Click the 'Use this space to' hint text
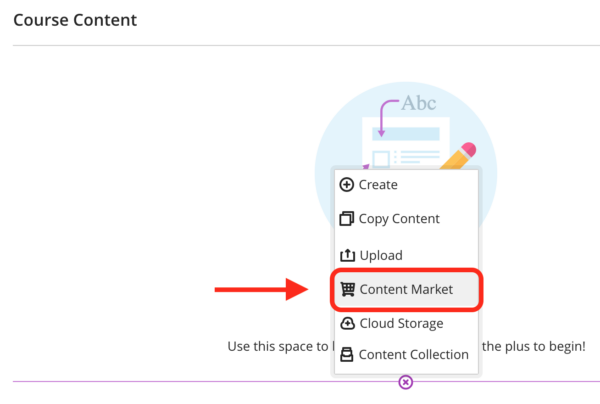Viewport: 600px width, 404px height. pyautogui.click(x=278, y=346)
